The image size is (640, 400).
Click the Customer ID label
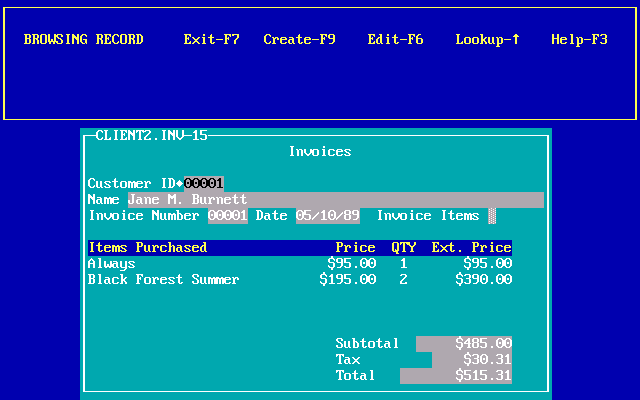coord(131,183)
